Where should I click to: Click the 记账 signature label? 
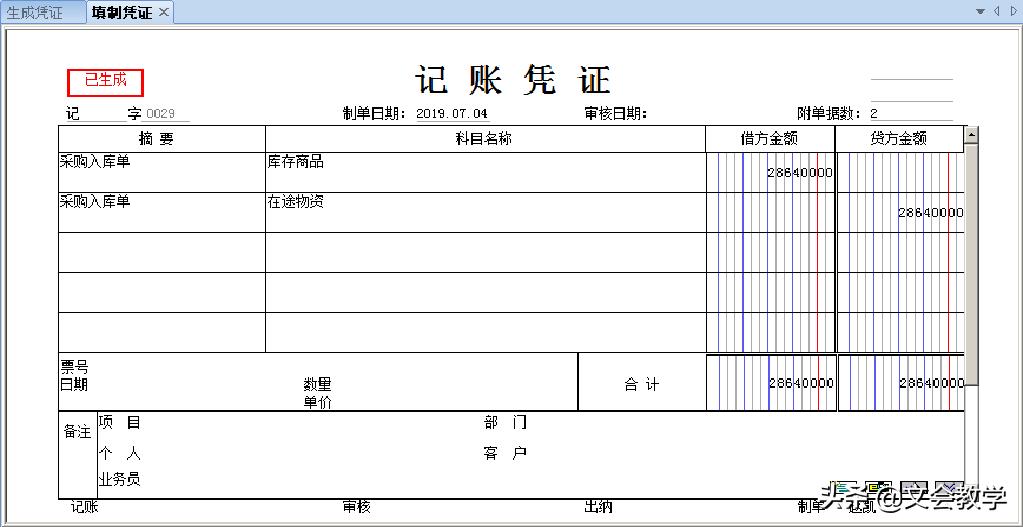[84, 507]
